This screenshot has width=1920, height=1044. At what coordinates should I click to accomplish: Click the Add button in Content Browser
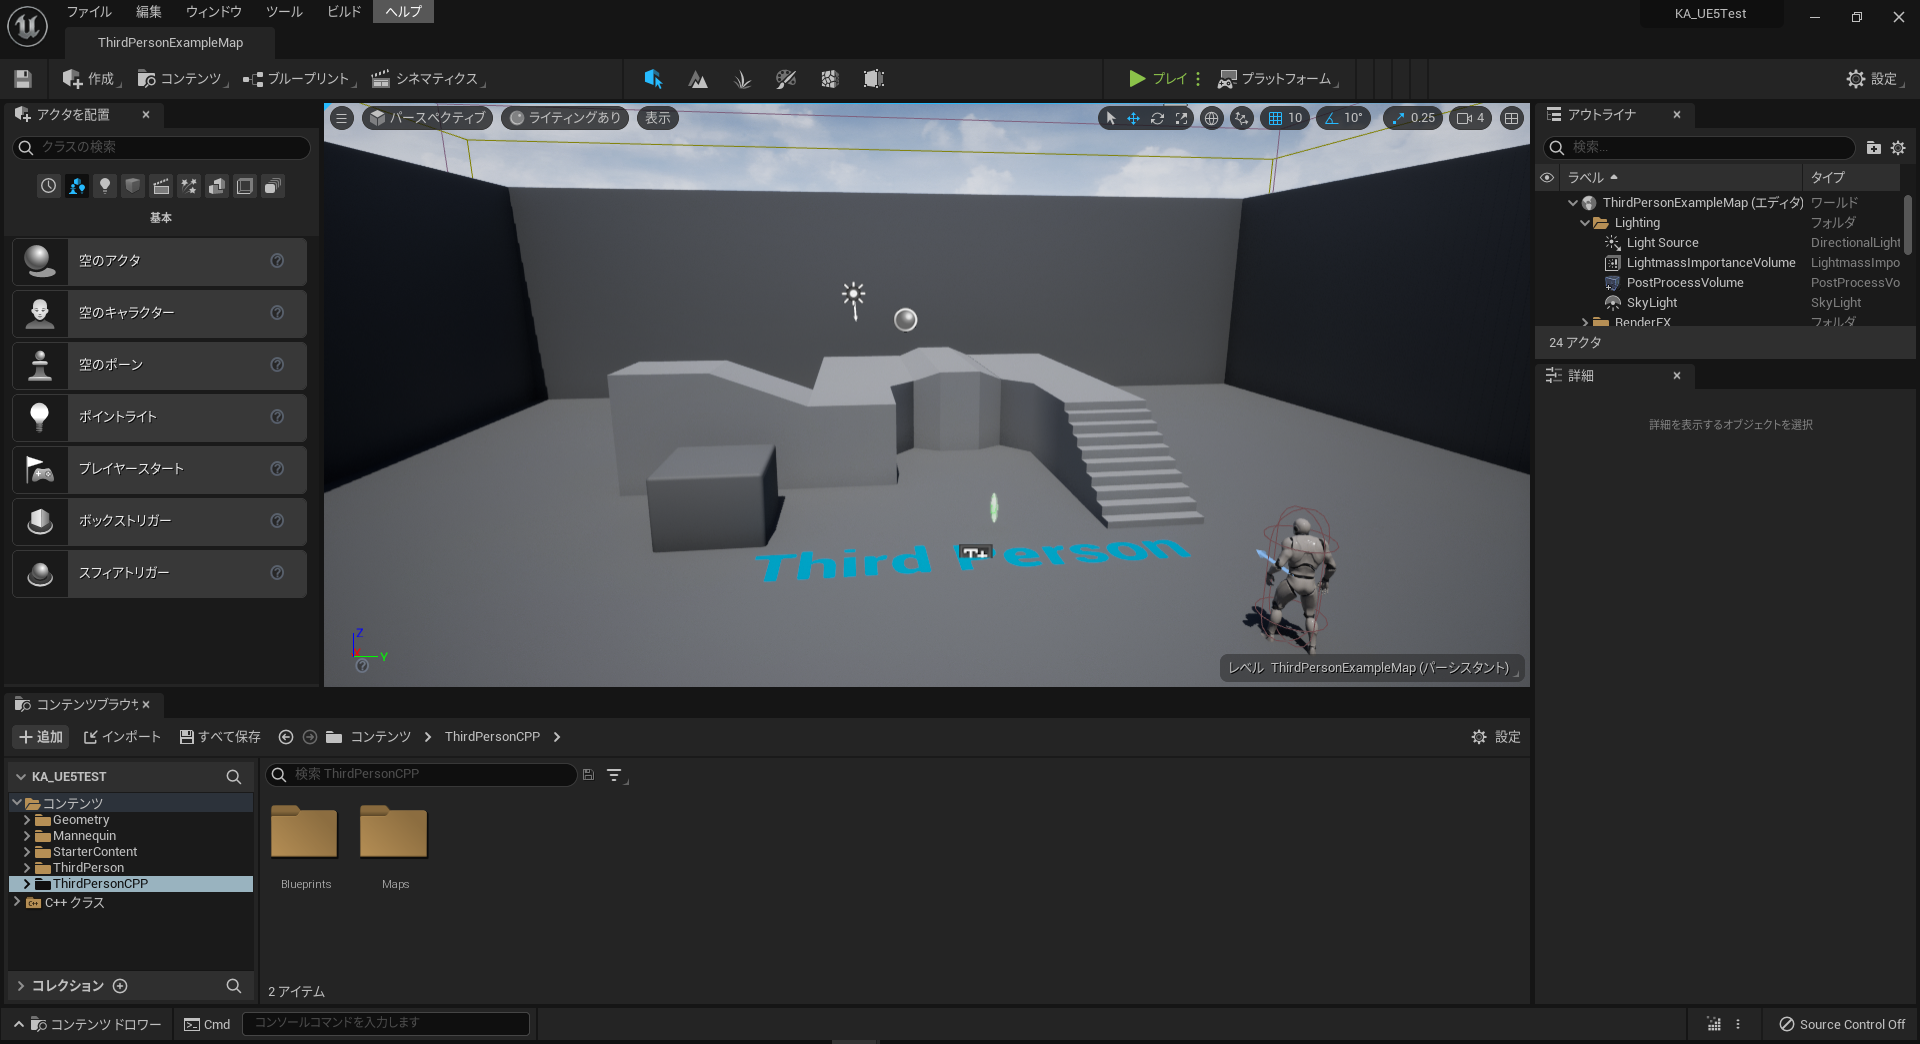(41, 737)
